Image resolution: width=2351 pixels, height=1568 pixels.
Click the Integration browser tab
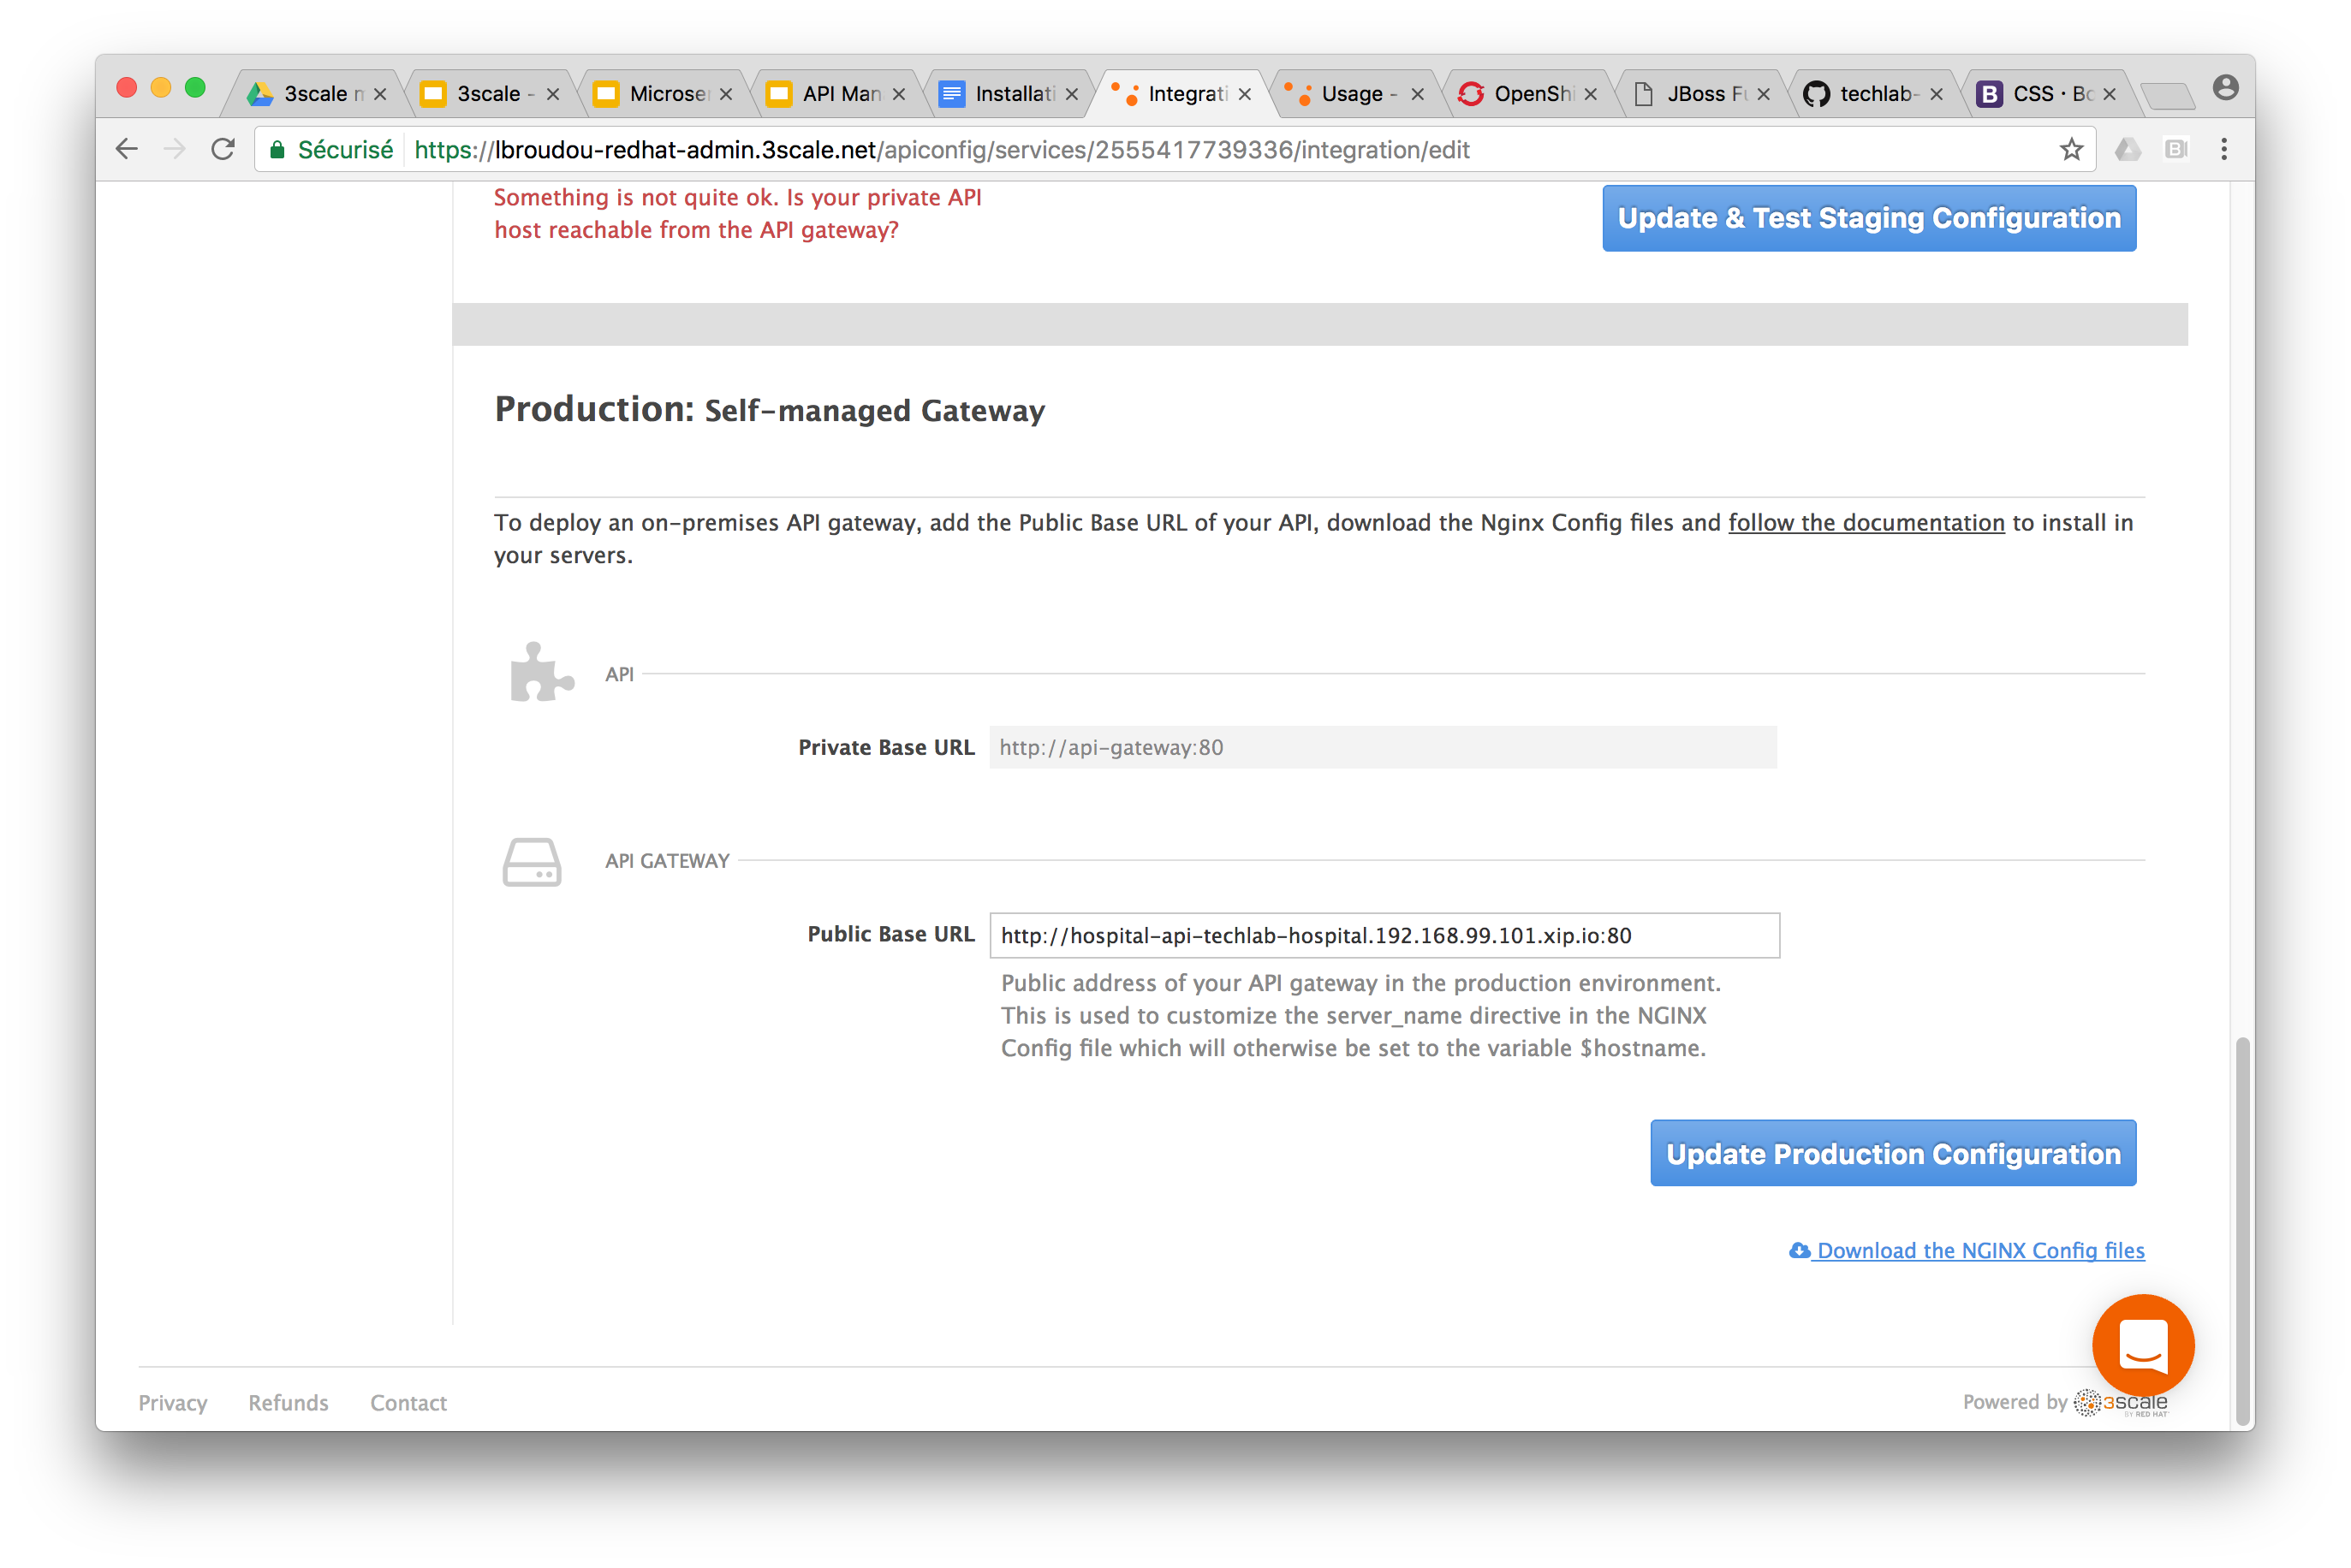pos(1176,92)
